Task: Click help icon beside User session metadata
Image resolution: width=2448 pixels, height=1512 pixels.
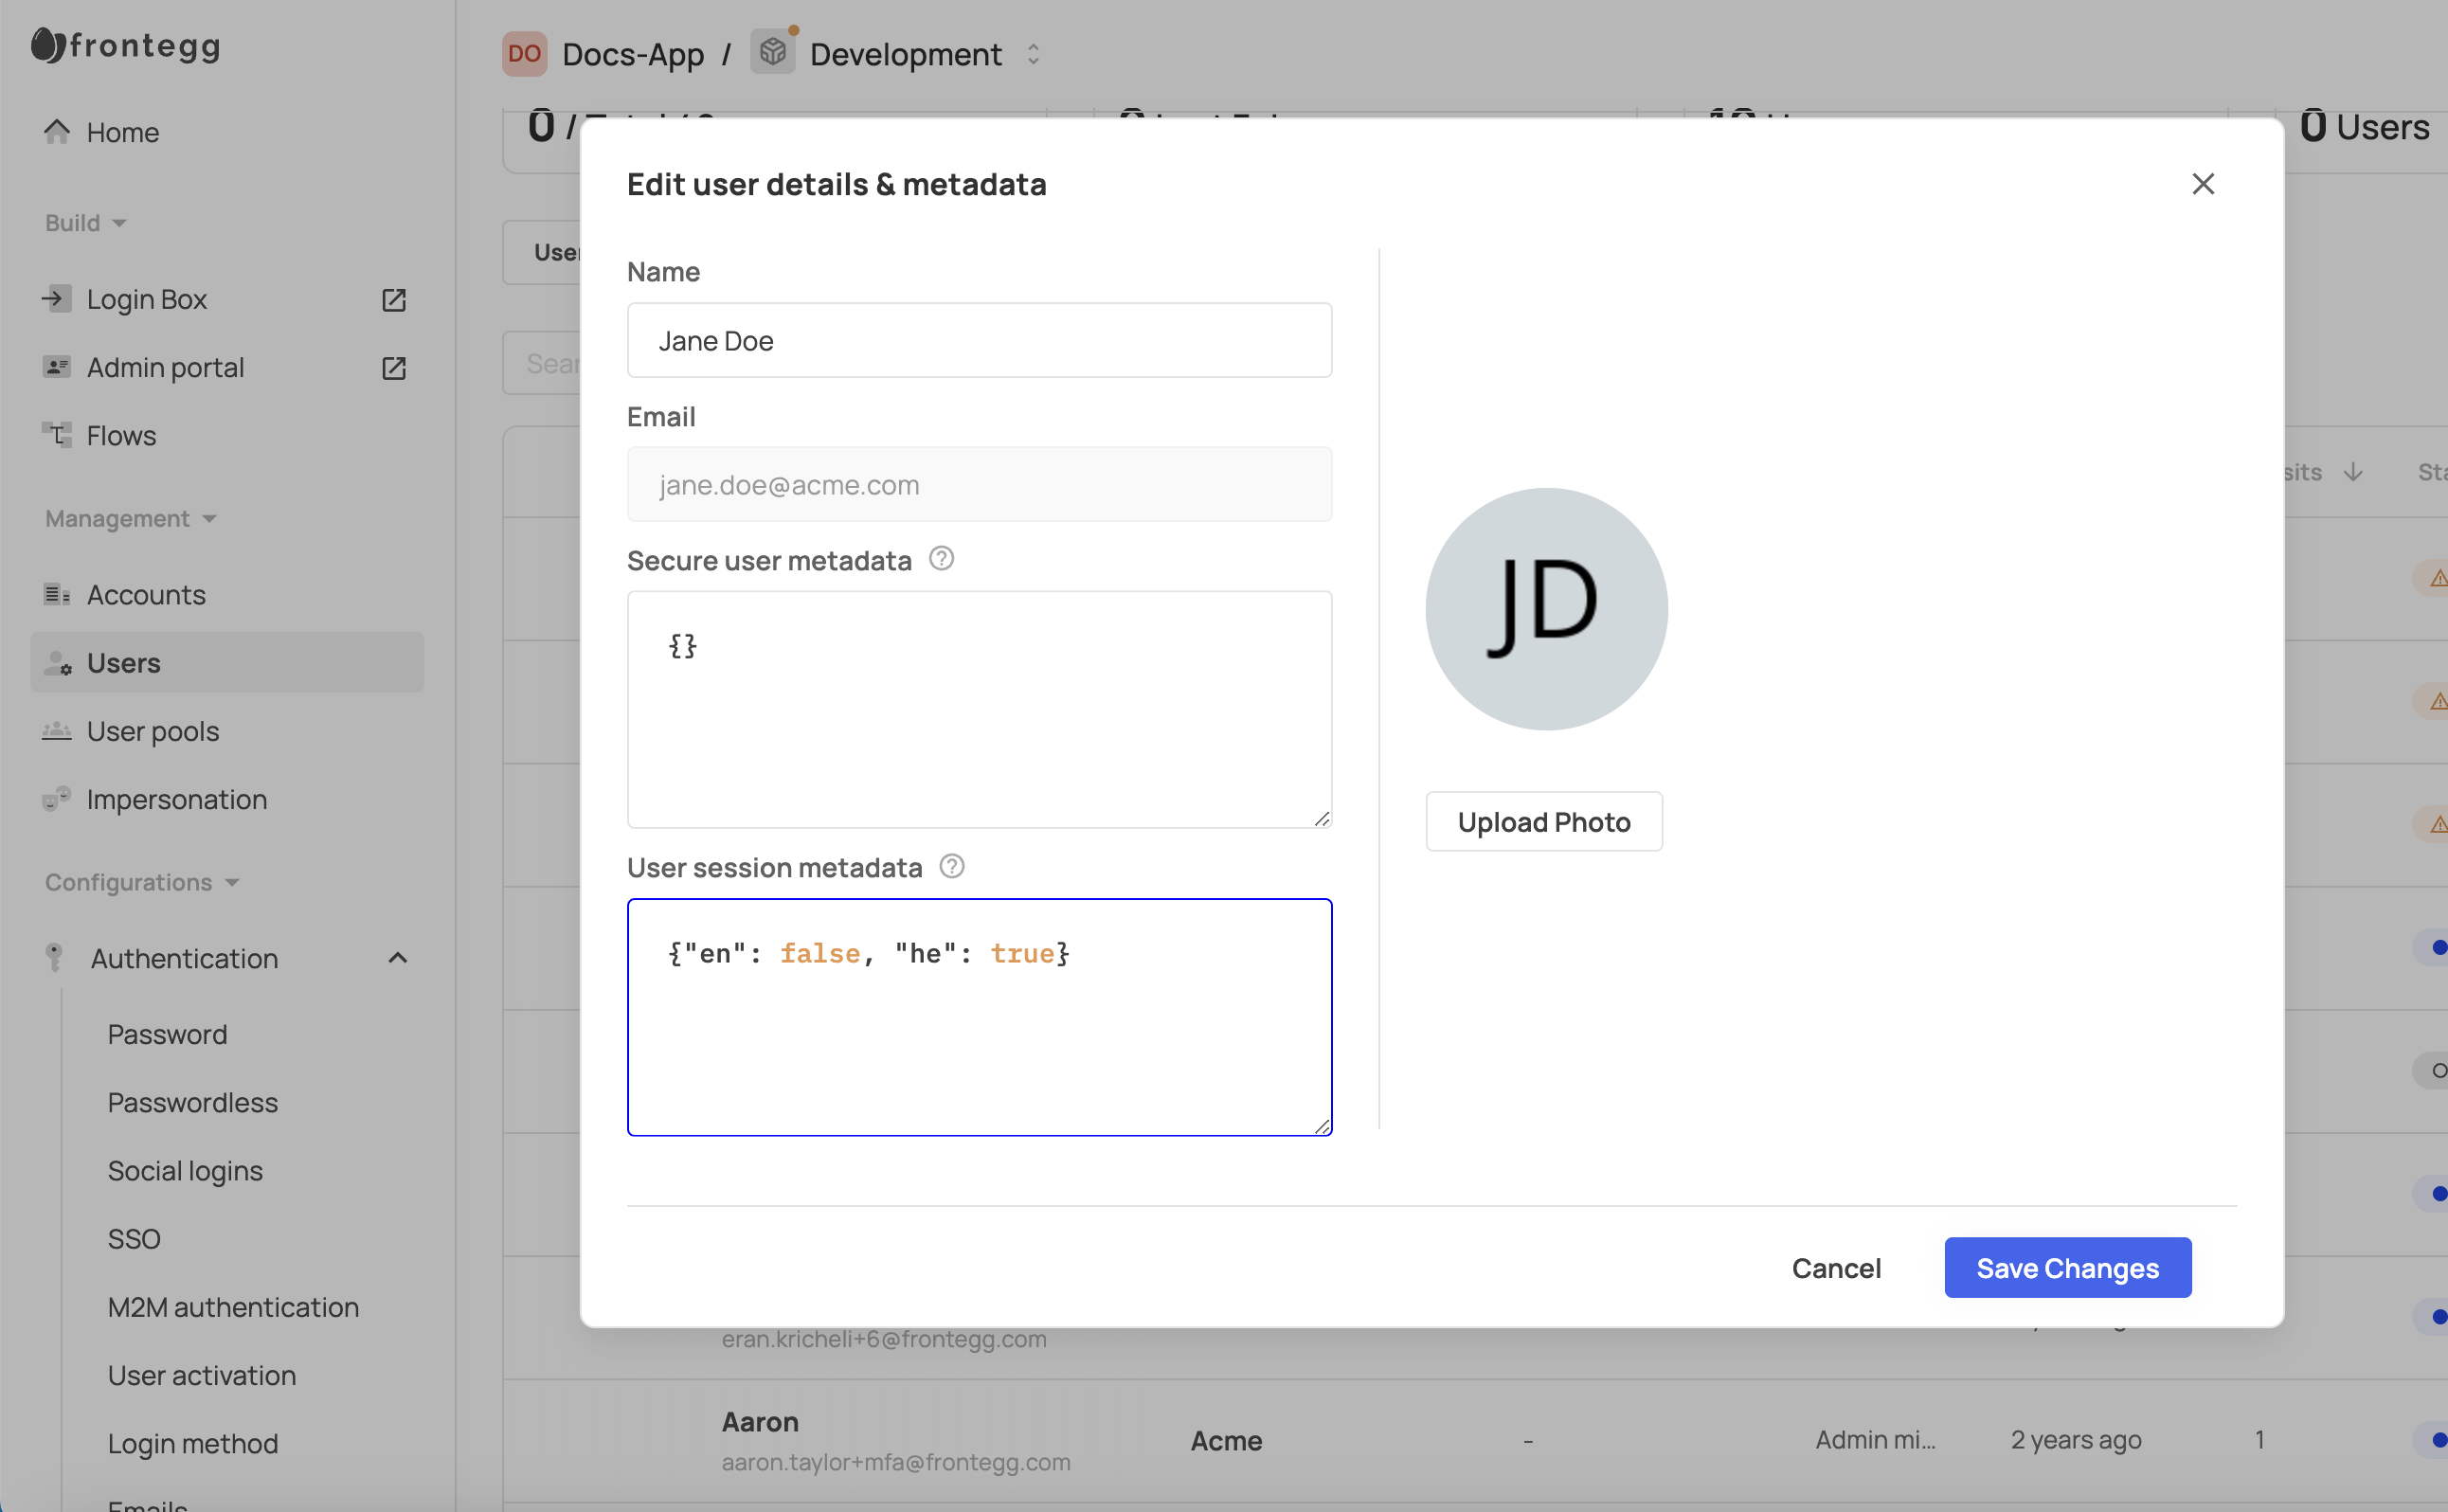Action: 952,866
